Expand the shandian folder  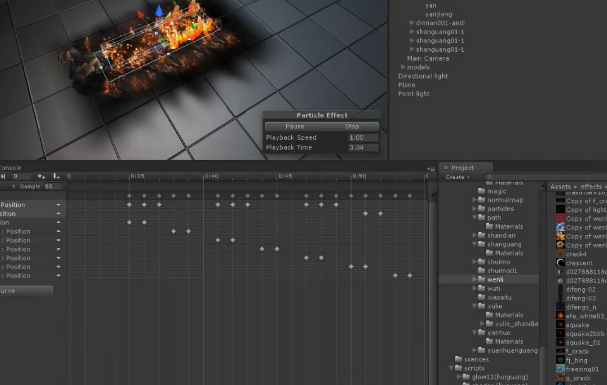[x=474, y=235]
